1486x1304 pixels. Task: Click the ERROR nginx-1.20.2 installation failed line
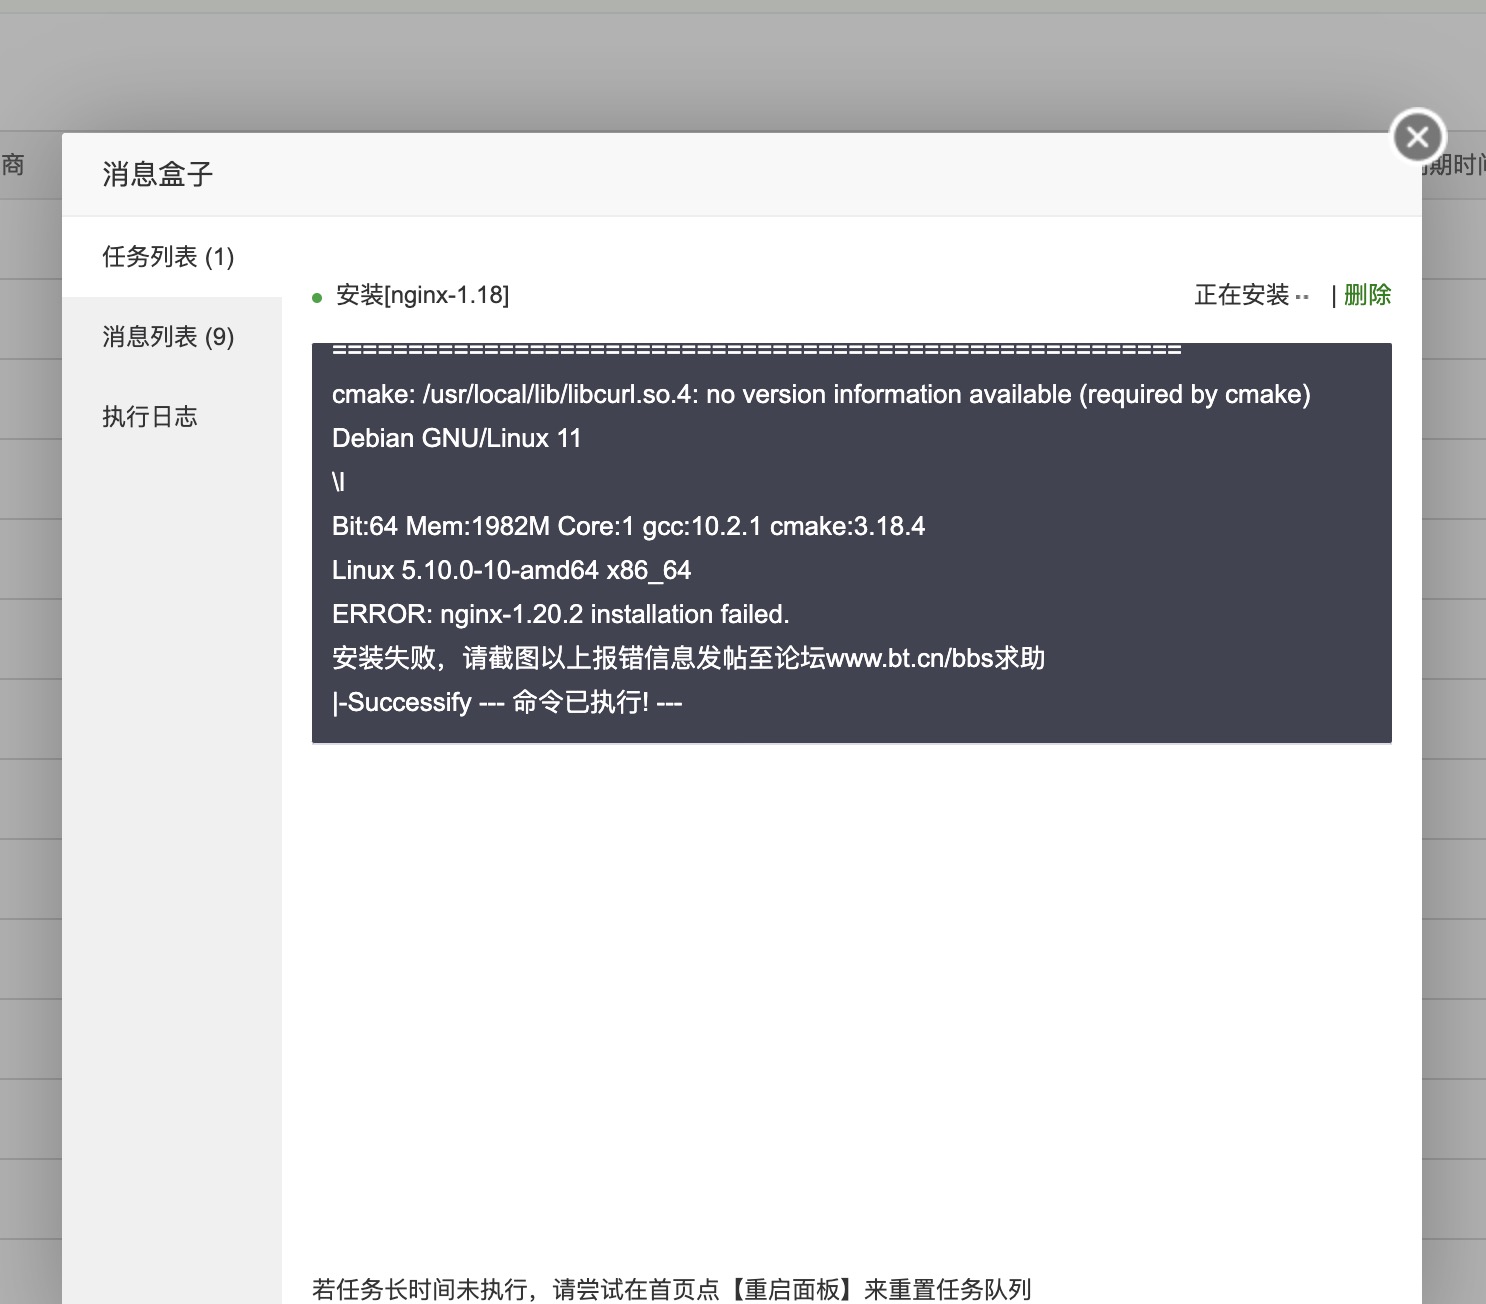point(560,614)
